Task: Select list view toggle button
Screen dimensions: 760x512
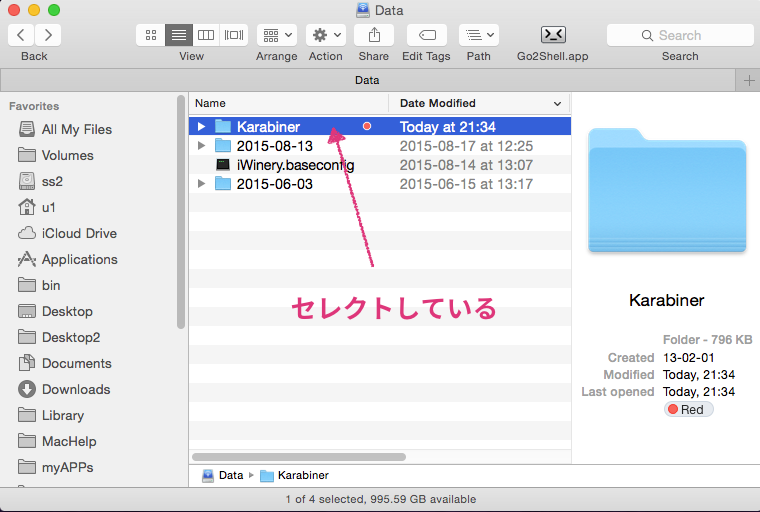Action: pos(179,35)
